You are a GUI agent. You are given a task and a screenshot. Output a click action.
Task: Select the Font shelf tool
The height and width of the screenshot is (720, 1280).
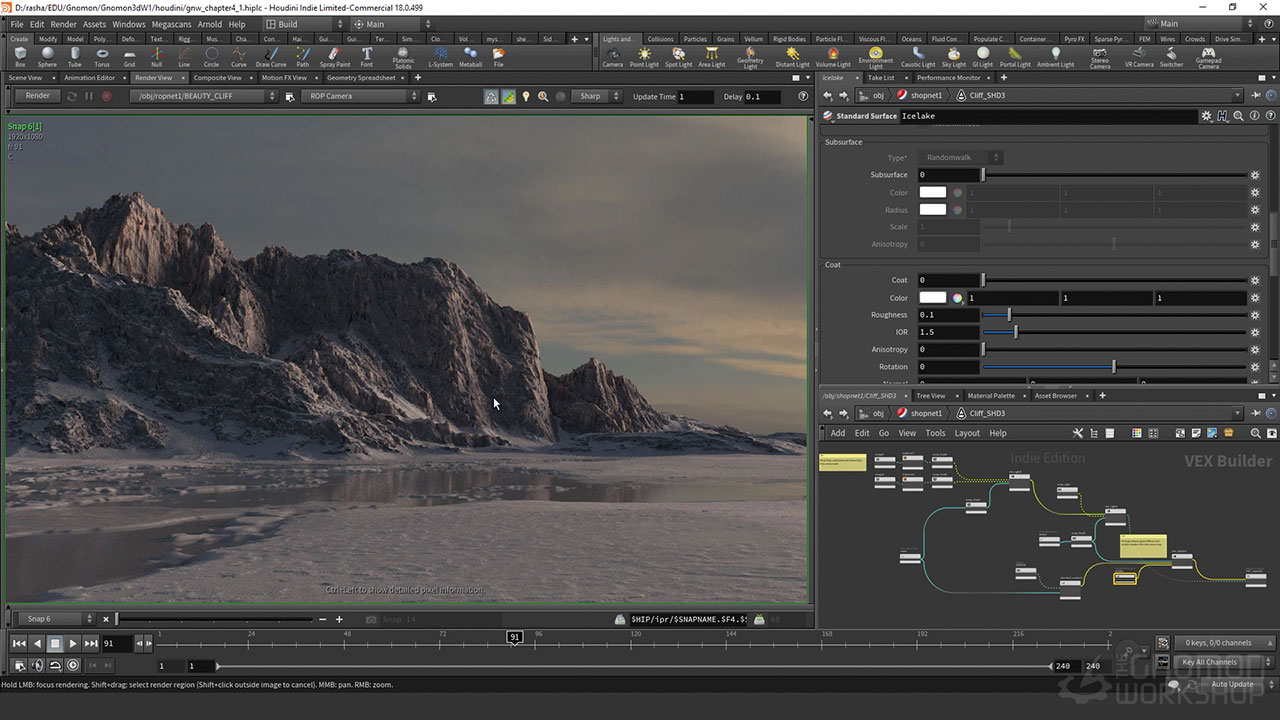367,57
